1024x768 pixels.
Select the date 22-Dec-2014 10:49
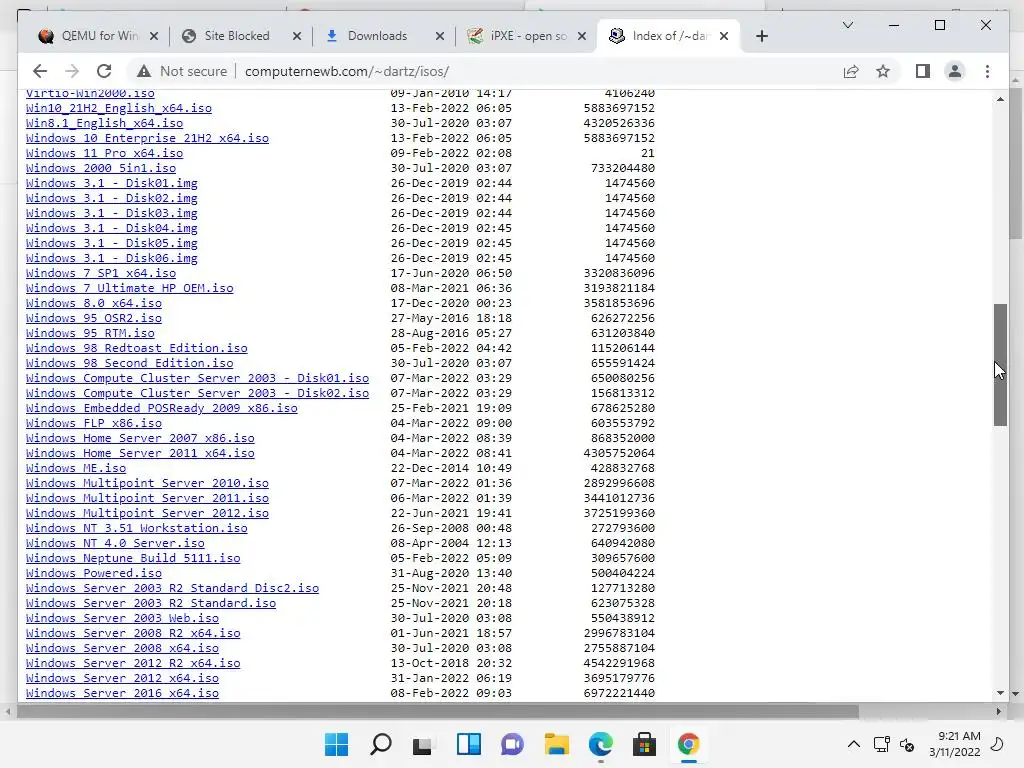pos(451,468)
